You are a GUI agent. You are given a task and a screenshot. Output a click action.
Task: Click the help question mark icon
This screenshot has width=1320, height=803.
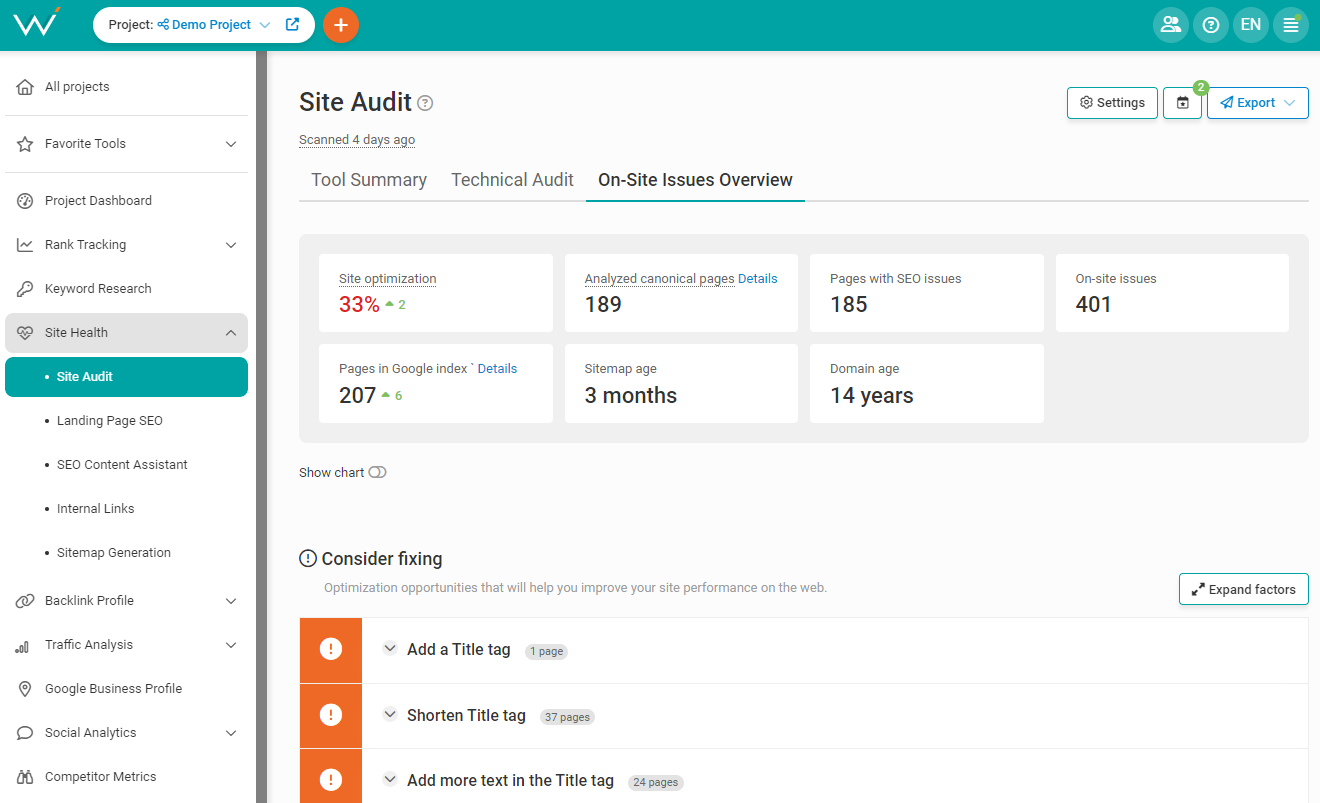pyautogui.click(x=1211, y=24)
